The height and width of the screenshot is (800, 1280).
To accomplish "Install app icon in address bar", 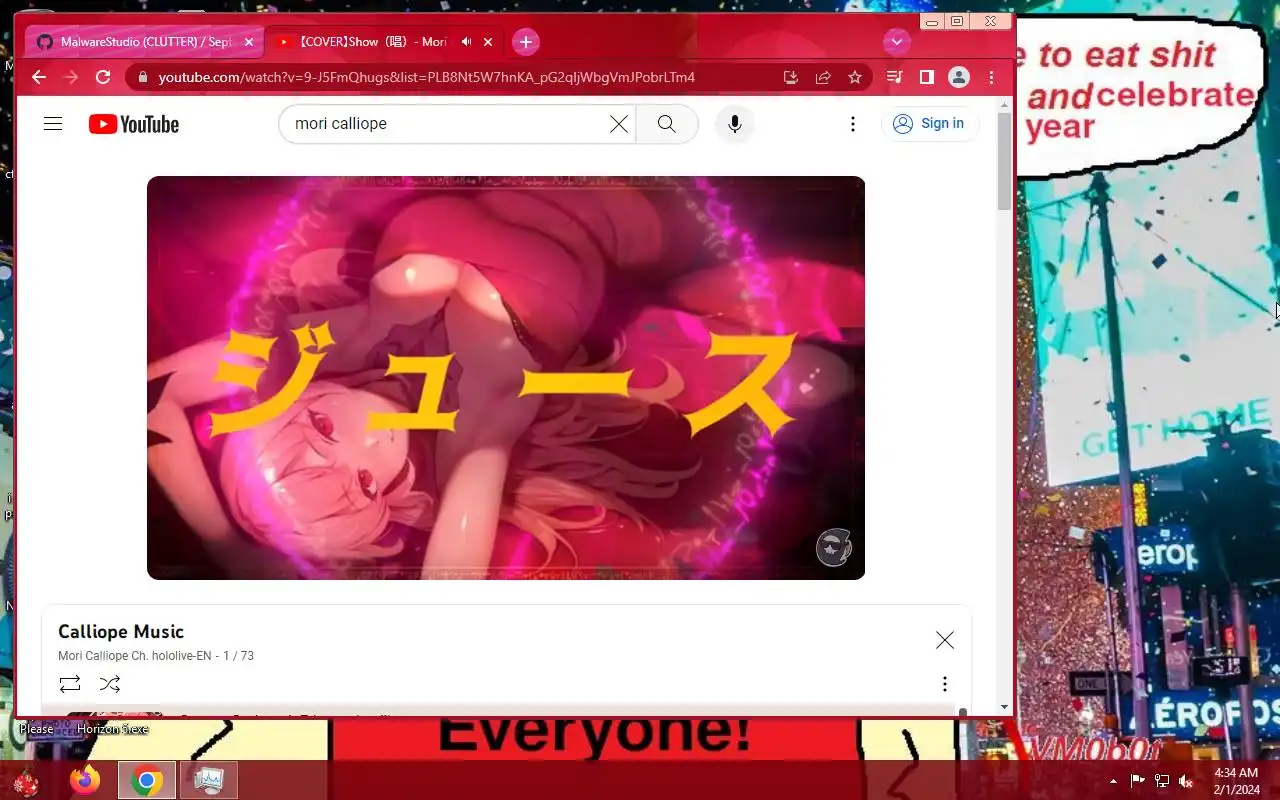I will coord(791,77).
